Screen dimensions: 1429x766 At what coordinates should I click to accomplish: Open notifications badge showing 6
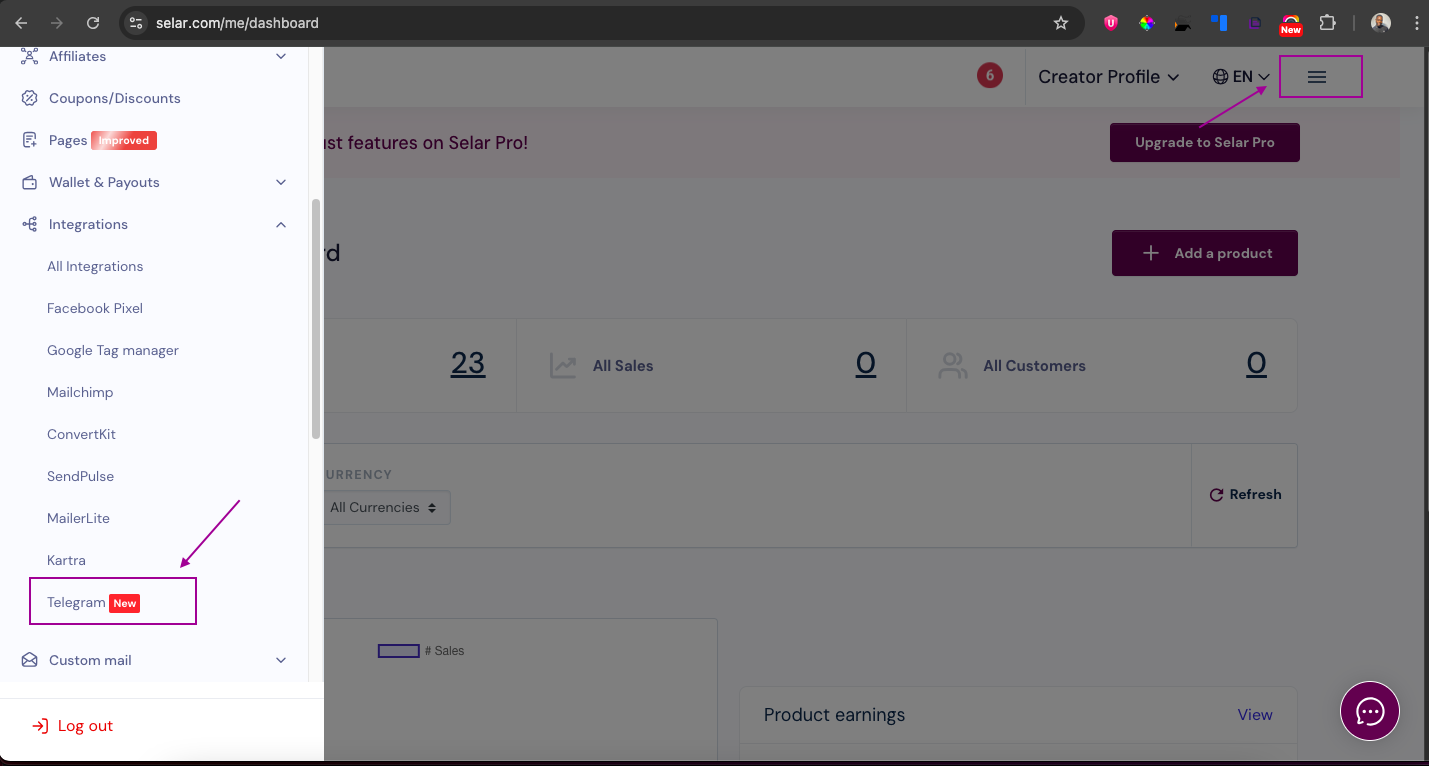pos(989,75)
